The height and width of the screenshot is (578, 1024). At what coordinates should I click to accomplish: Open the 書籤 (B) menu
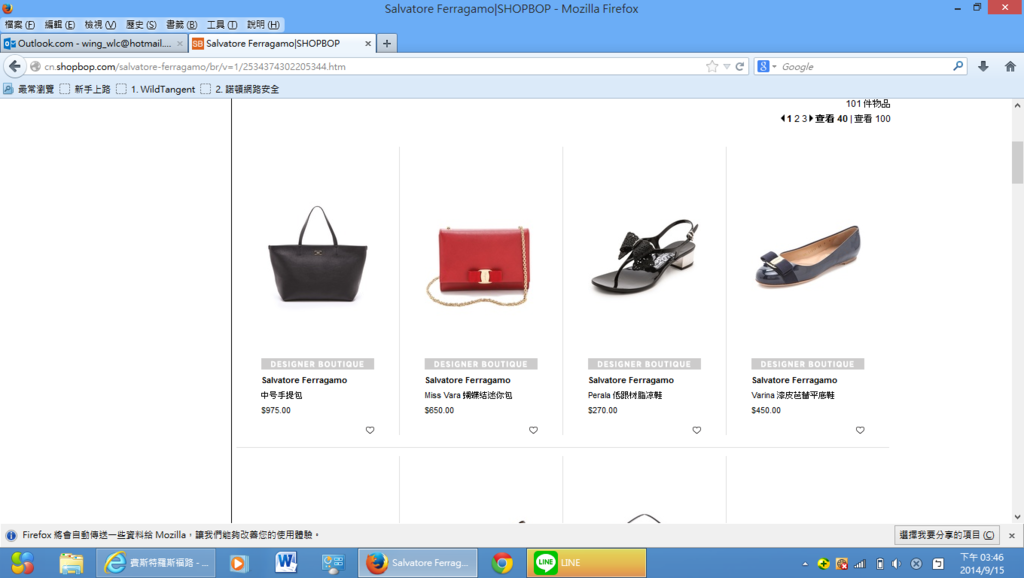(x=182, y=24)
